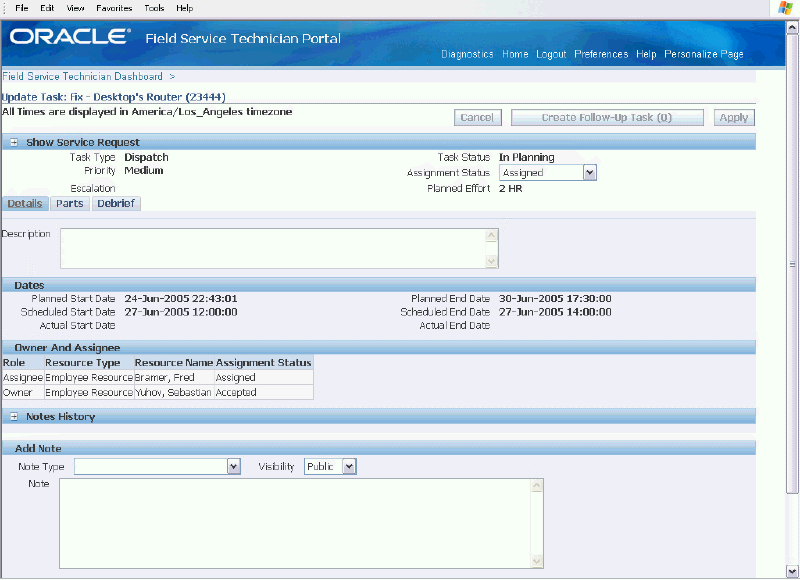800x580 pixels.
Task: Open the Preferences link
Action: tap(601, 54)
